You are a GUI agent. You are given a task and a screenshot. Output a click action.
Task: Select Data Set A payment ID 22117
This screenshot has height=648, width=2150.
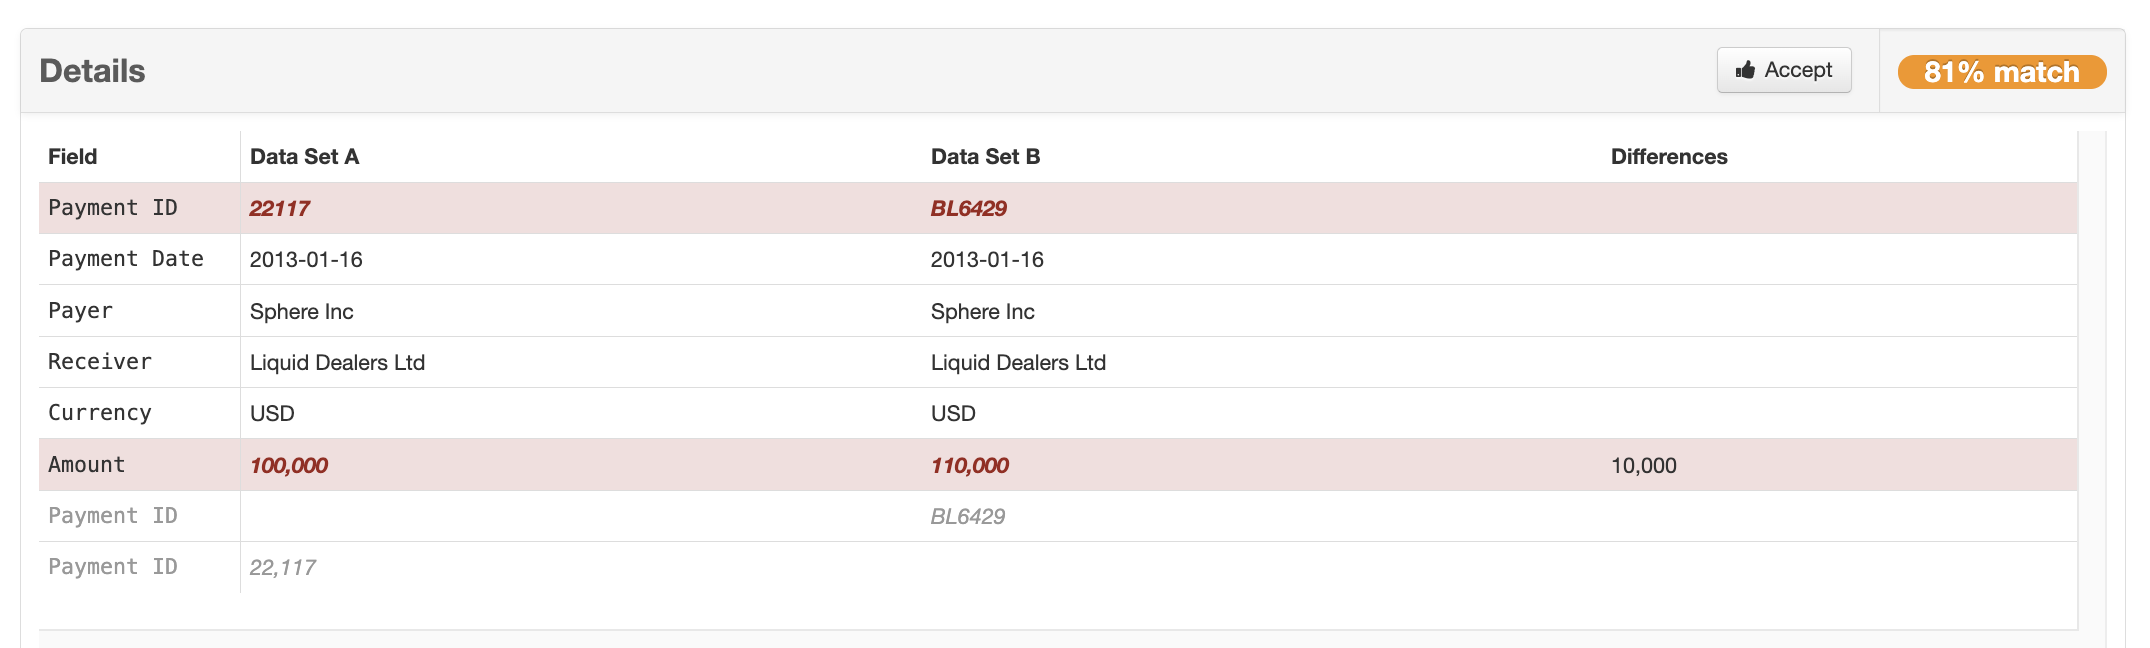279,208
